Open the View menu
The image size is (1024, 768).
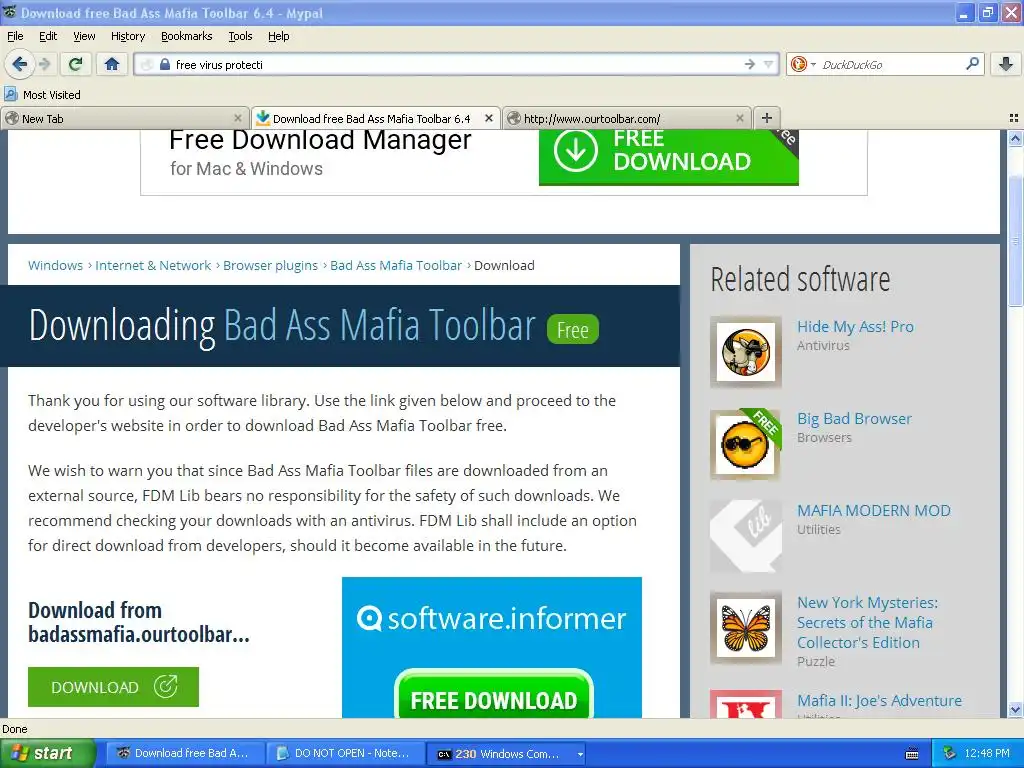[x=84, y=36]
